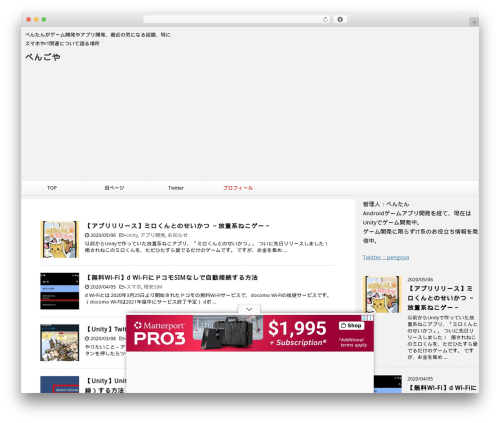Screen dimensions: 500x423
Task: Click the browser reload icon
Action: 325,20
